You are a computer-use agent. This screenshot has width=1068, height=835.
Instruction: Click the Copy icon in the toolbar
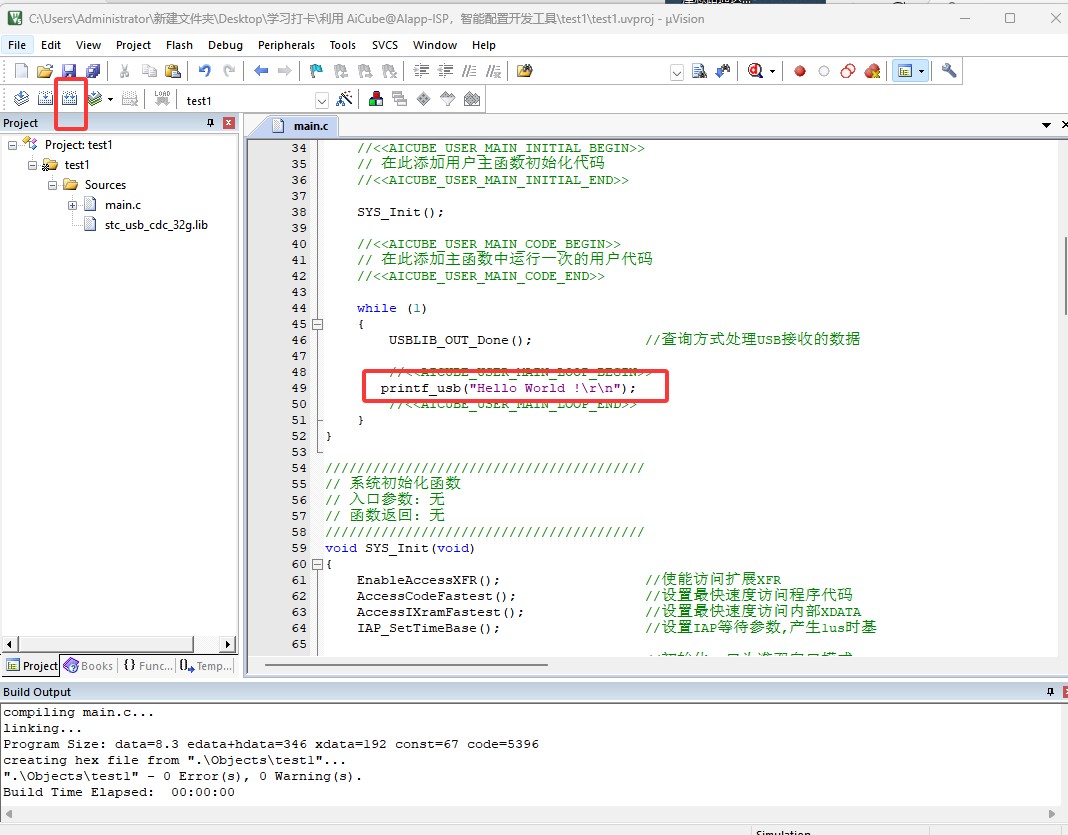point(148,71)
